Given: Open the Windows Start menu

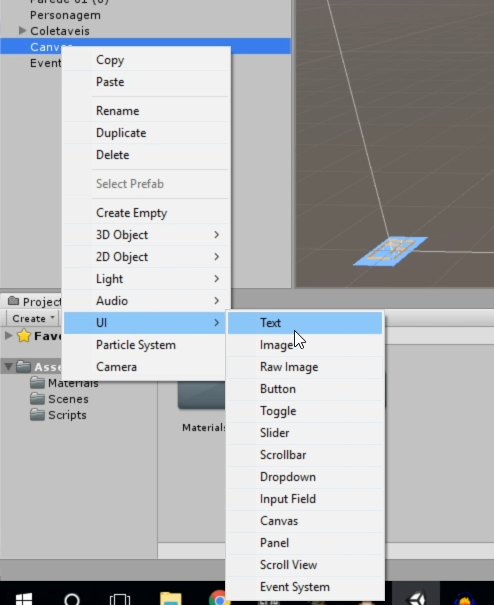Looking at the screenshot, I should tap(24, 598).
